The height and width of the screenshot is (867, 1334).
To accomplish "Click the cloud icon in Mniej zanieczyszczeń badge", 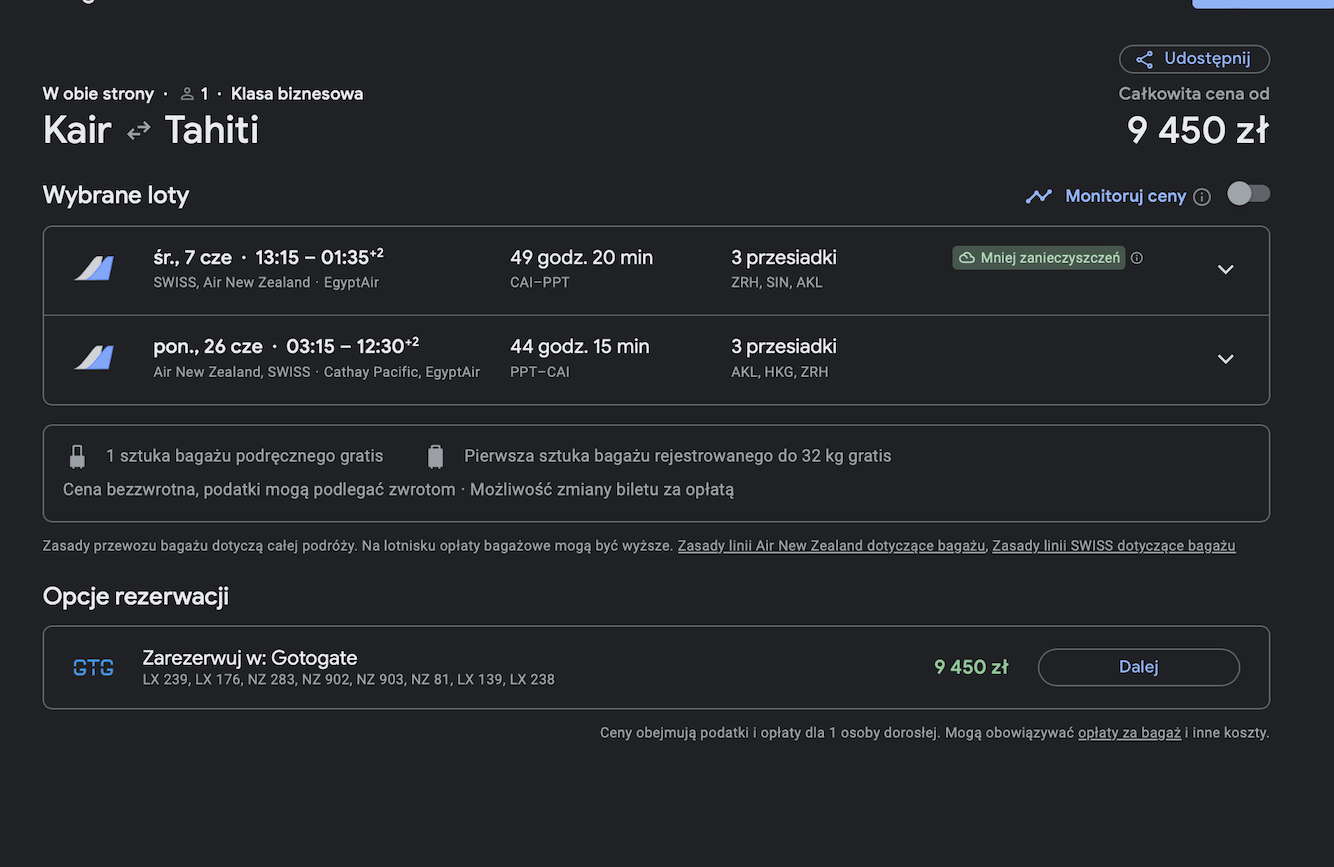I will (x=967, y=258).
